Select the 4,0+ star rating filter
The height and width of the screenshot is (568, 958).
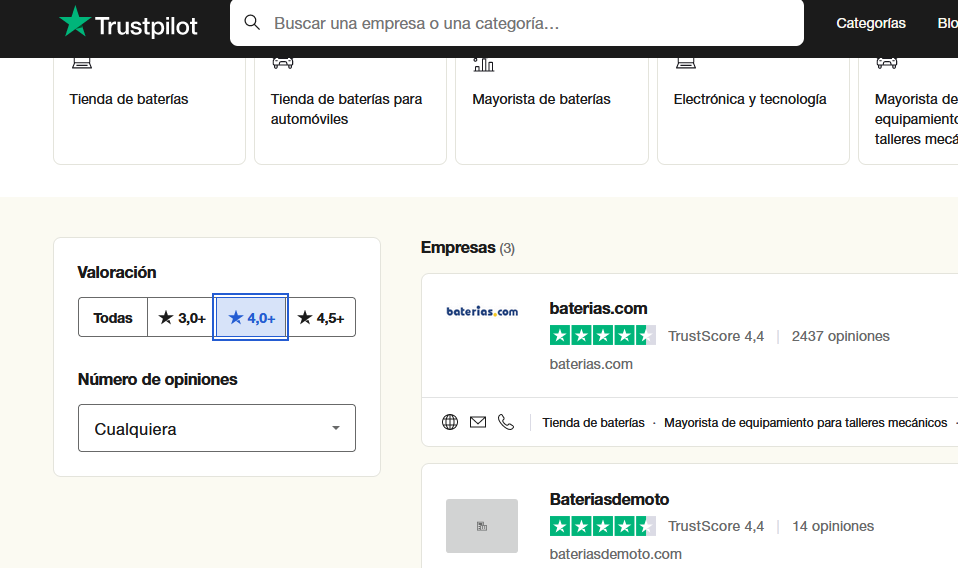pos(250,318)
